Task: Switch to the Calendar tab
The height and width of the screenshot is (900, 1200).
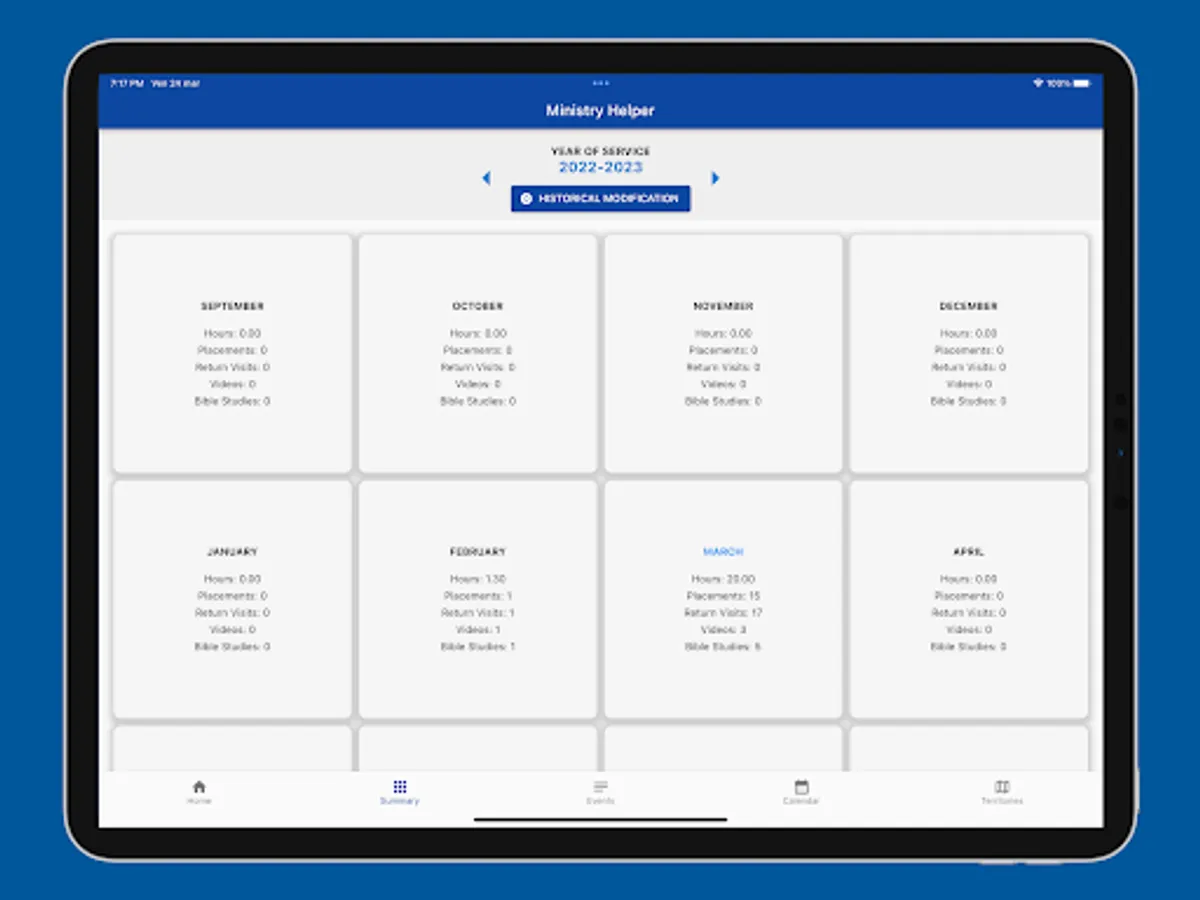Action: [801, 792]
